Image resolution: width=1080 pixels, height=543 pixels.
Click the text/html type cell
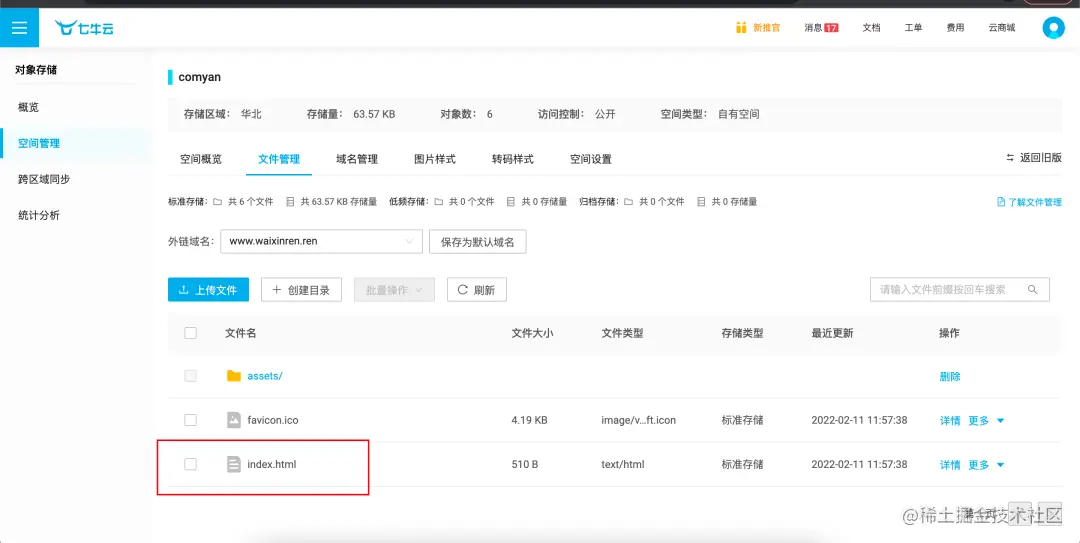click(623, 464)
